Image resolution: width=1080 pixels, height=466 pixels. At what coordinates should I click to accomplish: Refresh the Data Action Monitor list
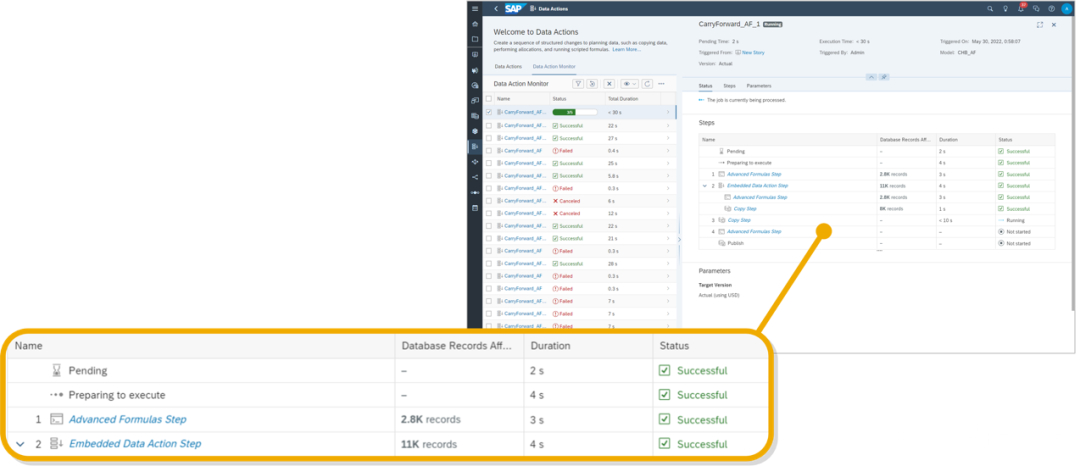pos(647,83)
